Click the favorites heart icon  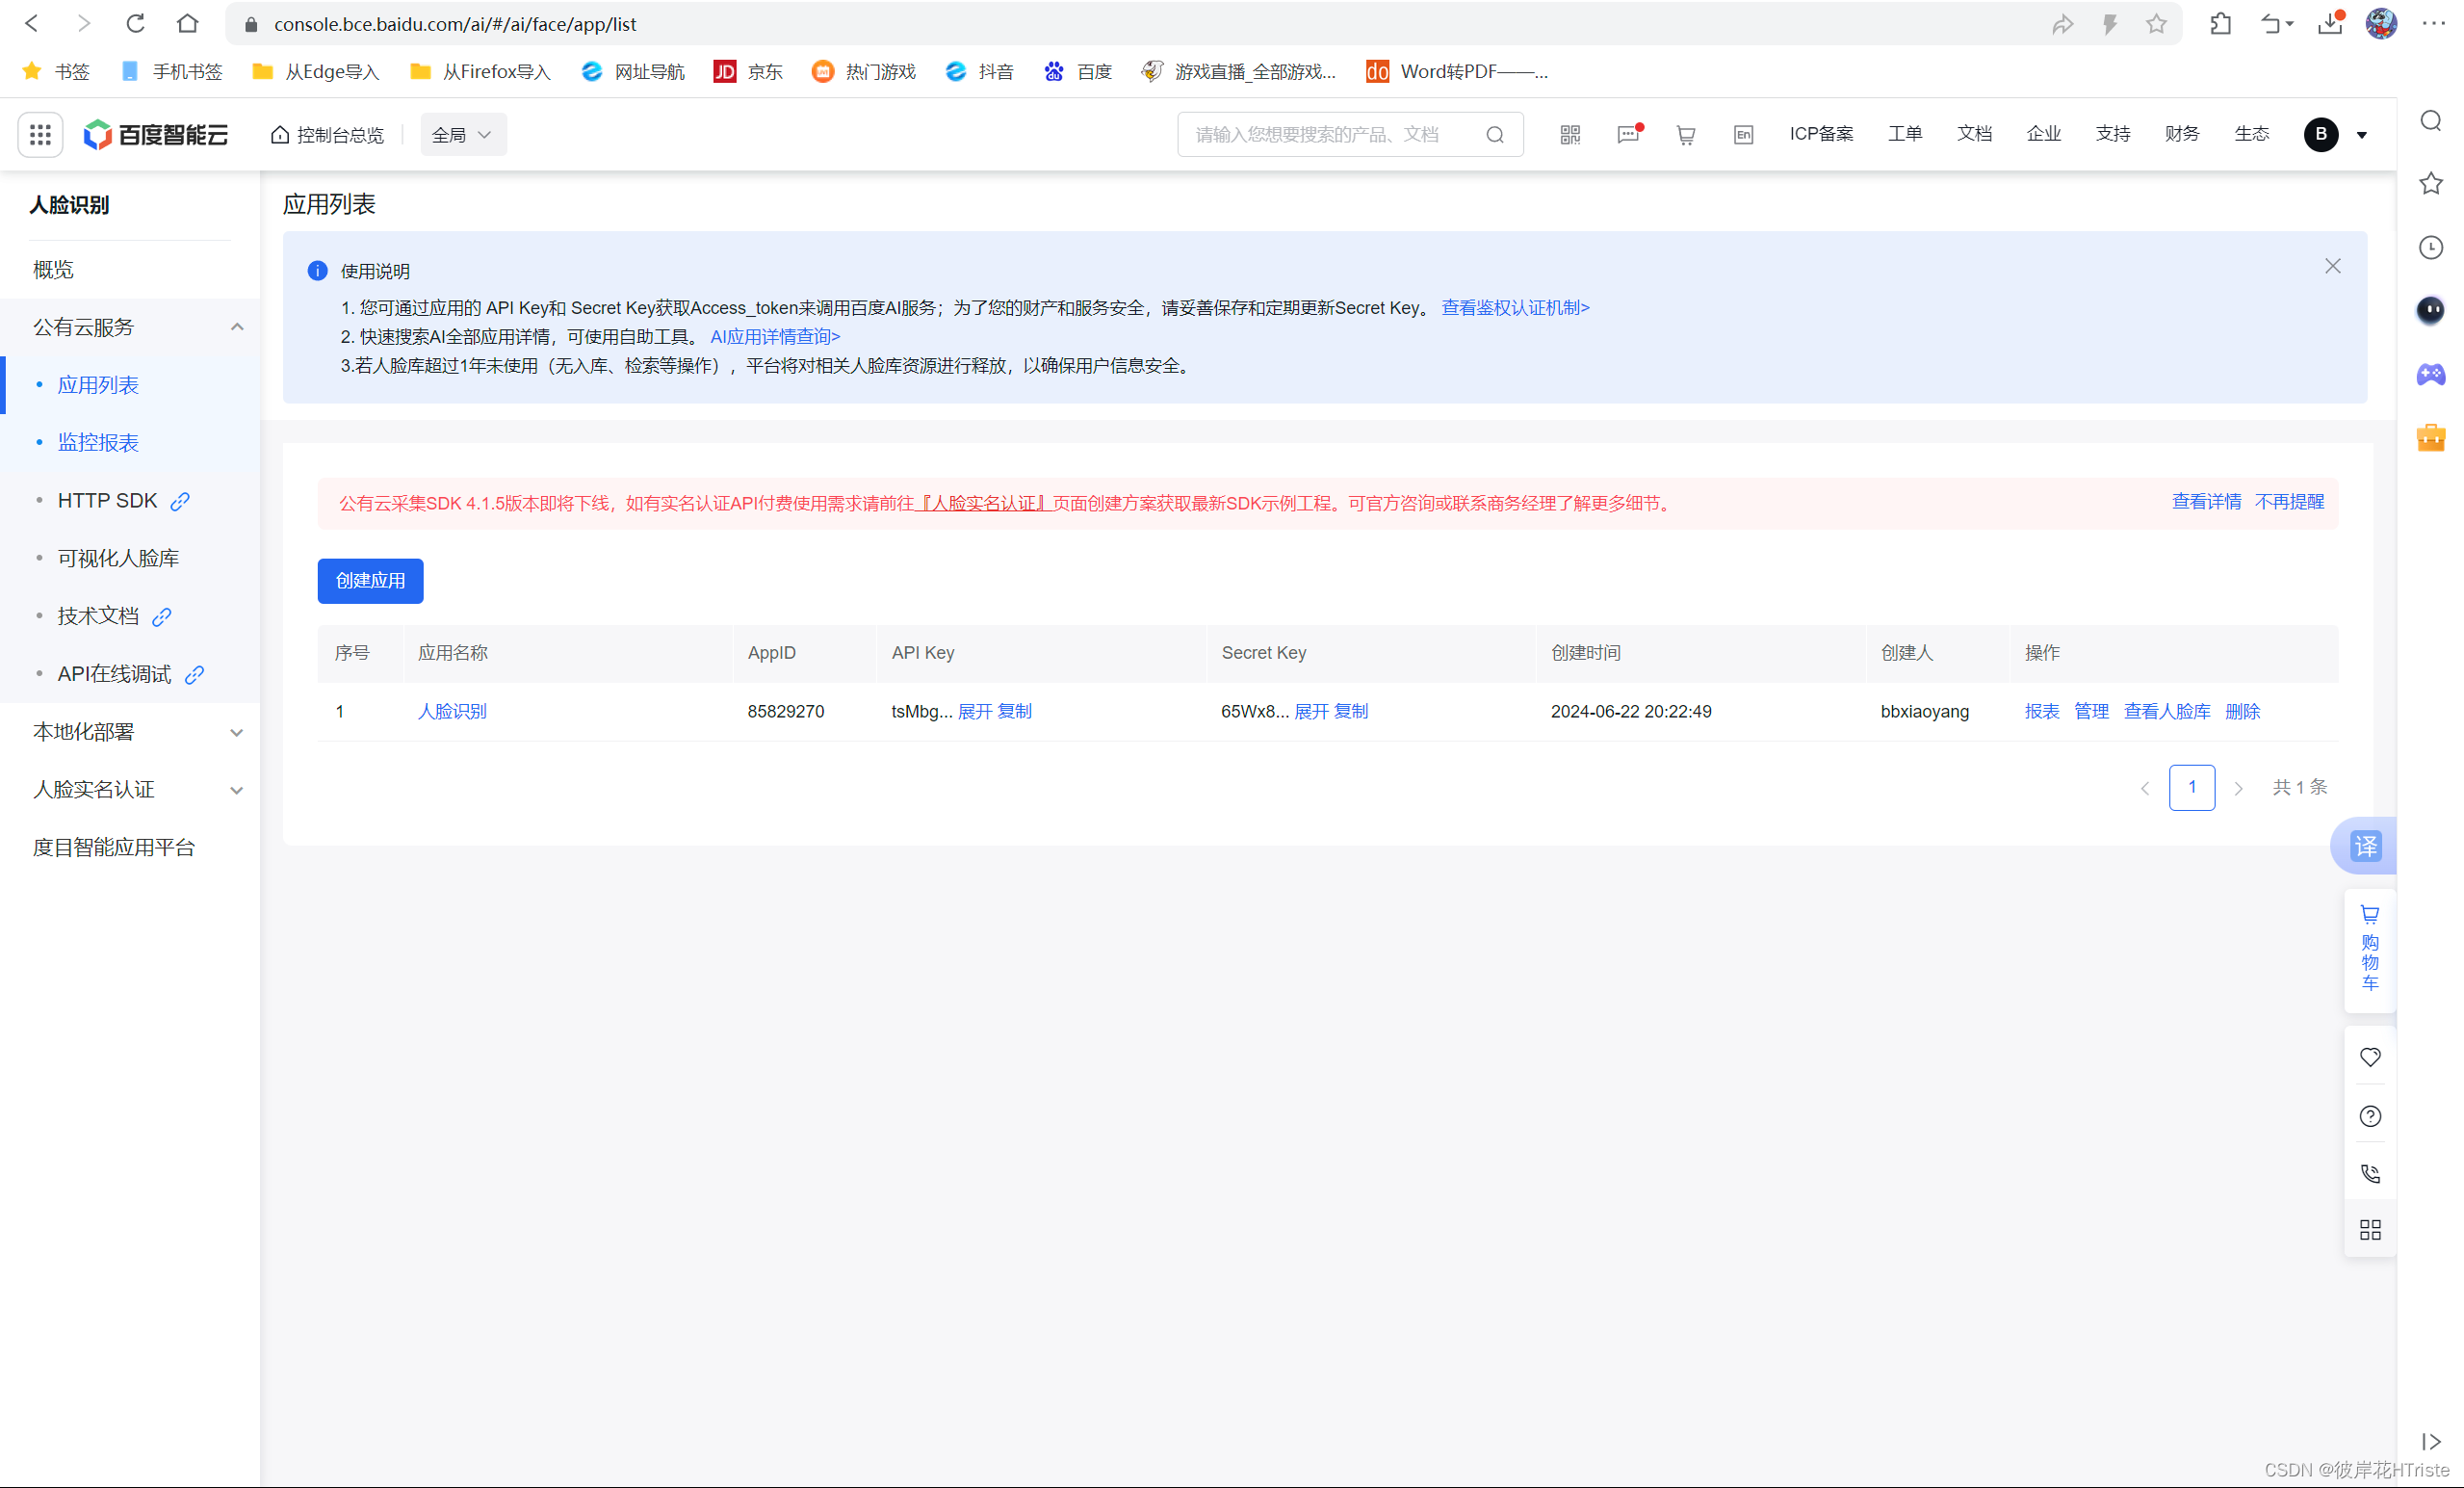[2369, 1057]
